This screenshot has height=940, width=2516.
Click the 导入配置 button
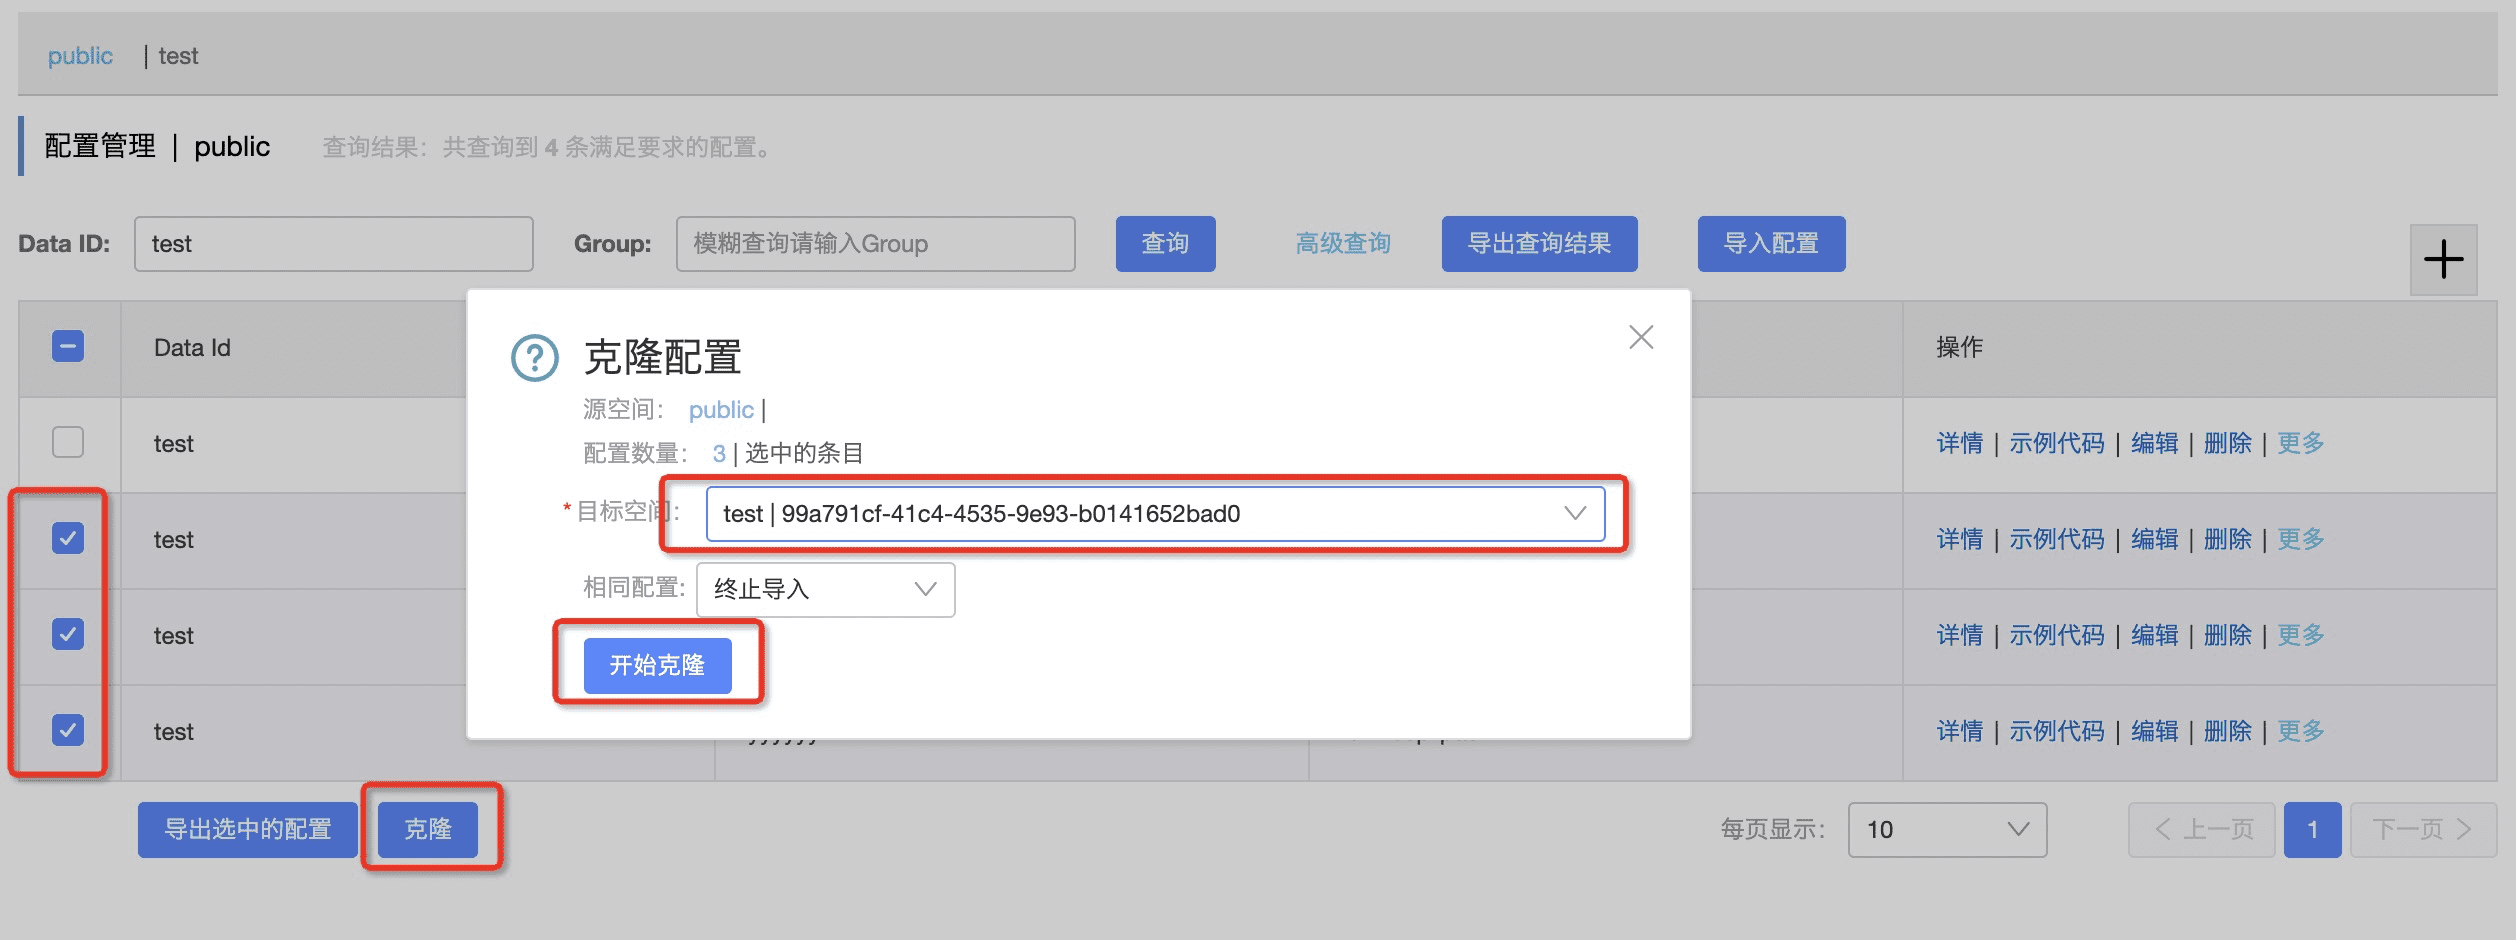click(1772, 243)
